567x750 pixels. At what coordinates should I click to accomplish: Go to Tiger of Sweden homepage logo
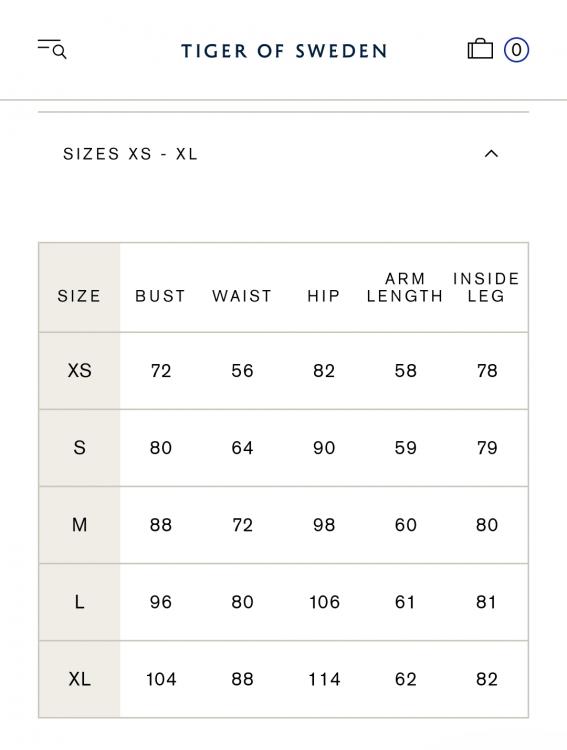[x=284, y=51]
